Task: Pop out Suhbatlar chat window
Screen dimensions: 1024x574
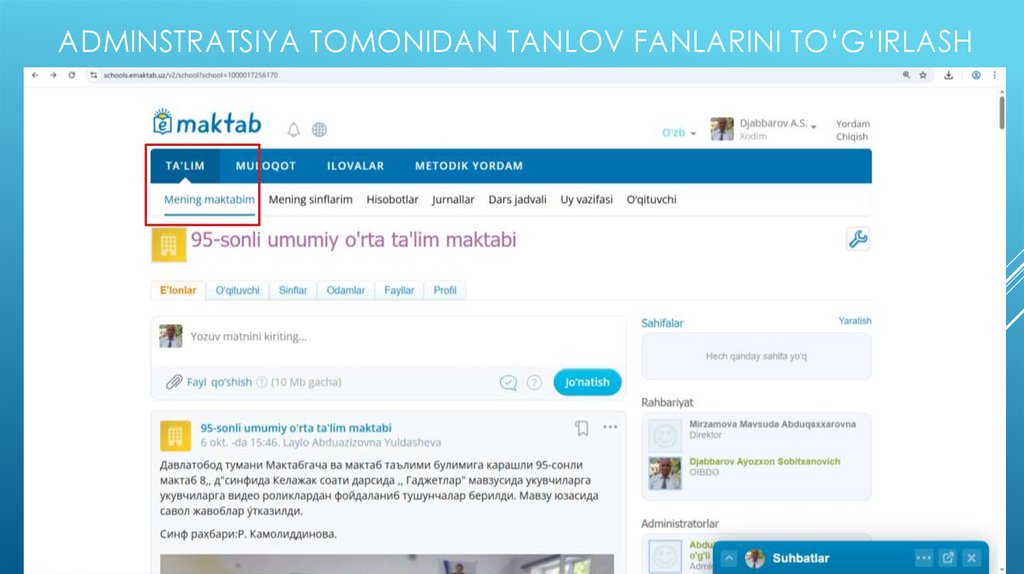Action: coord(948,558)
